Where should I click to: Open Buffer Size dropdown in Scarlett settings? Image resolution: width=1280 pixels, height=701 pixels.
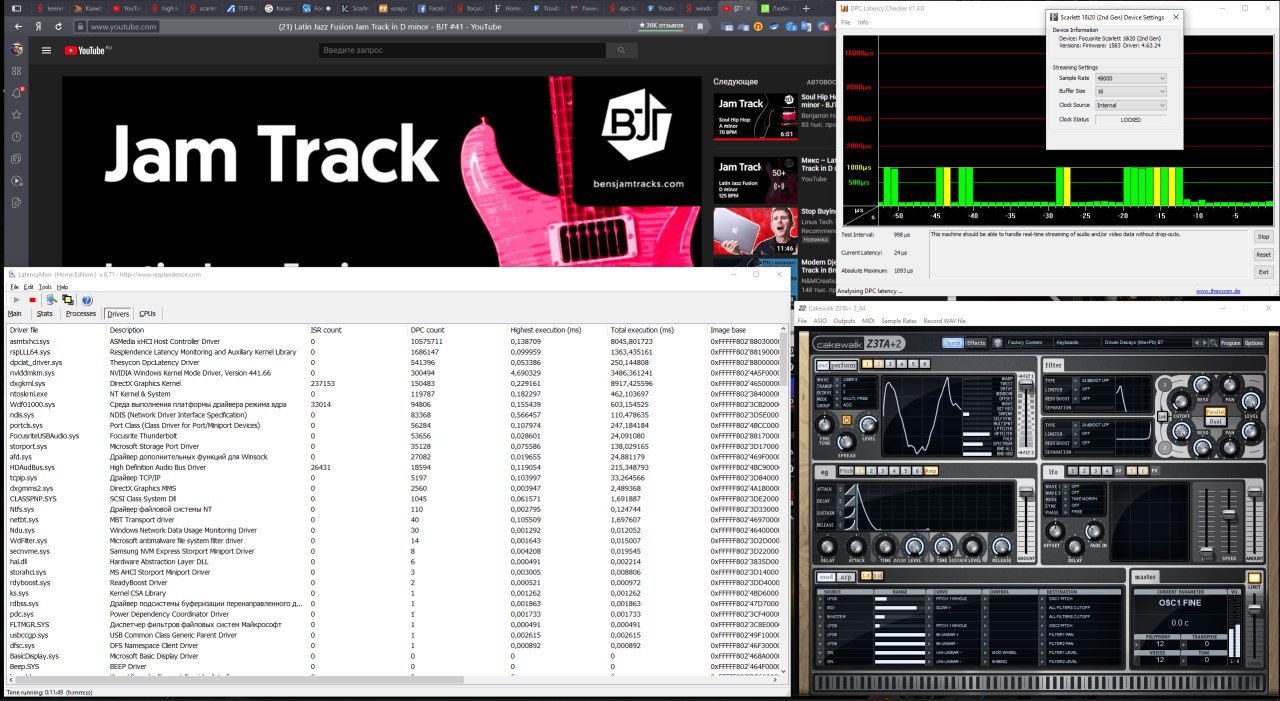click(1131, 91)
